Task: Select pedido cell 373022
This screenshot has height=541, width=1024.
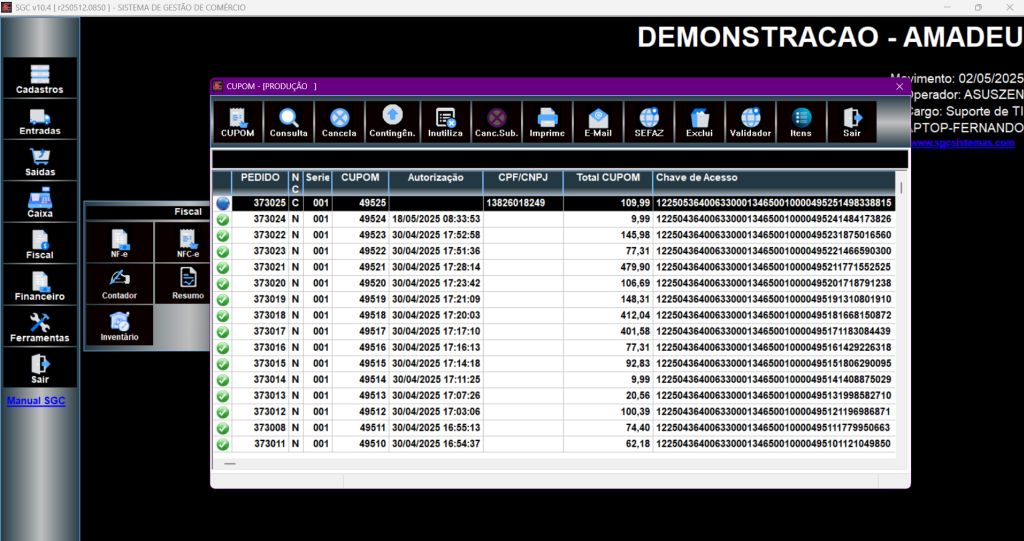Action: [x=260, y=235]
